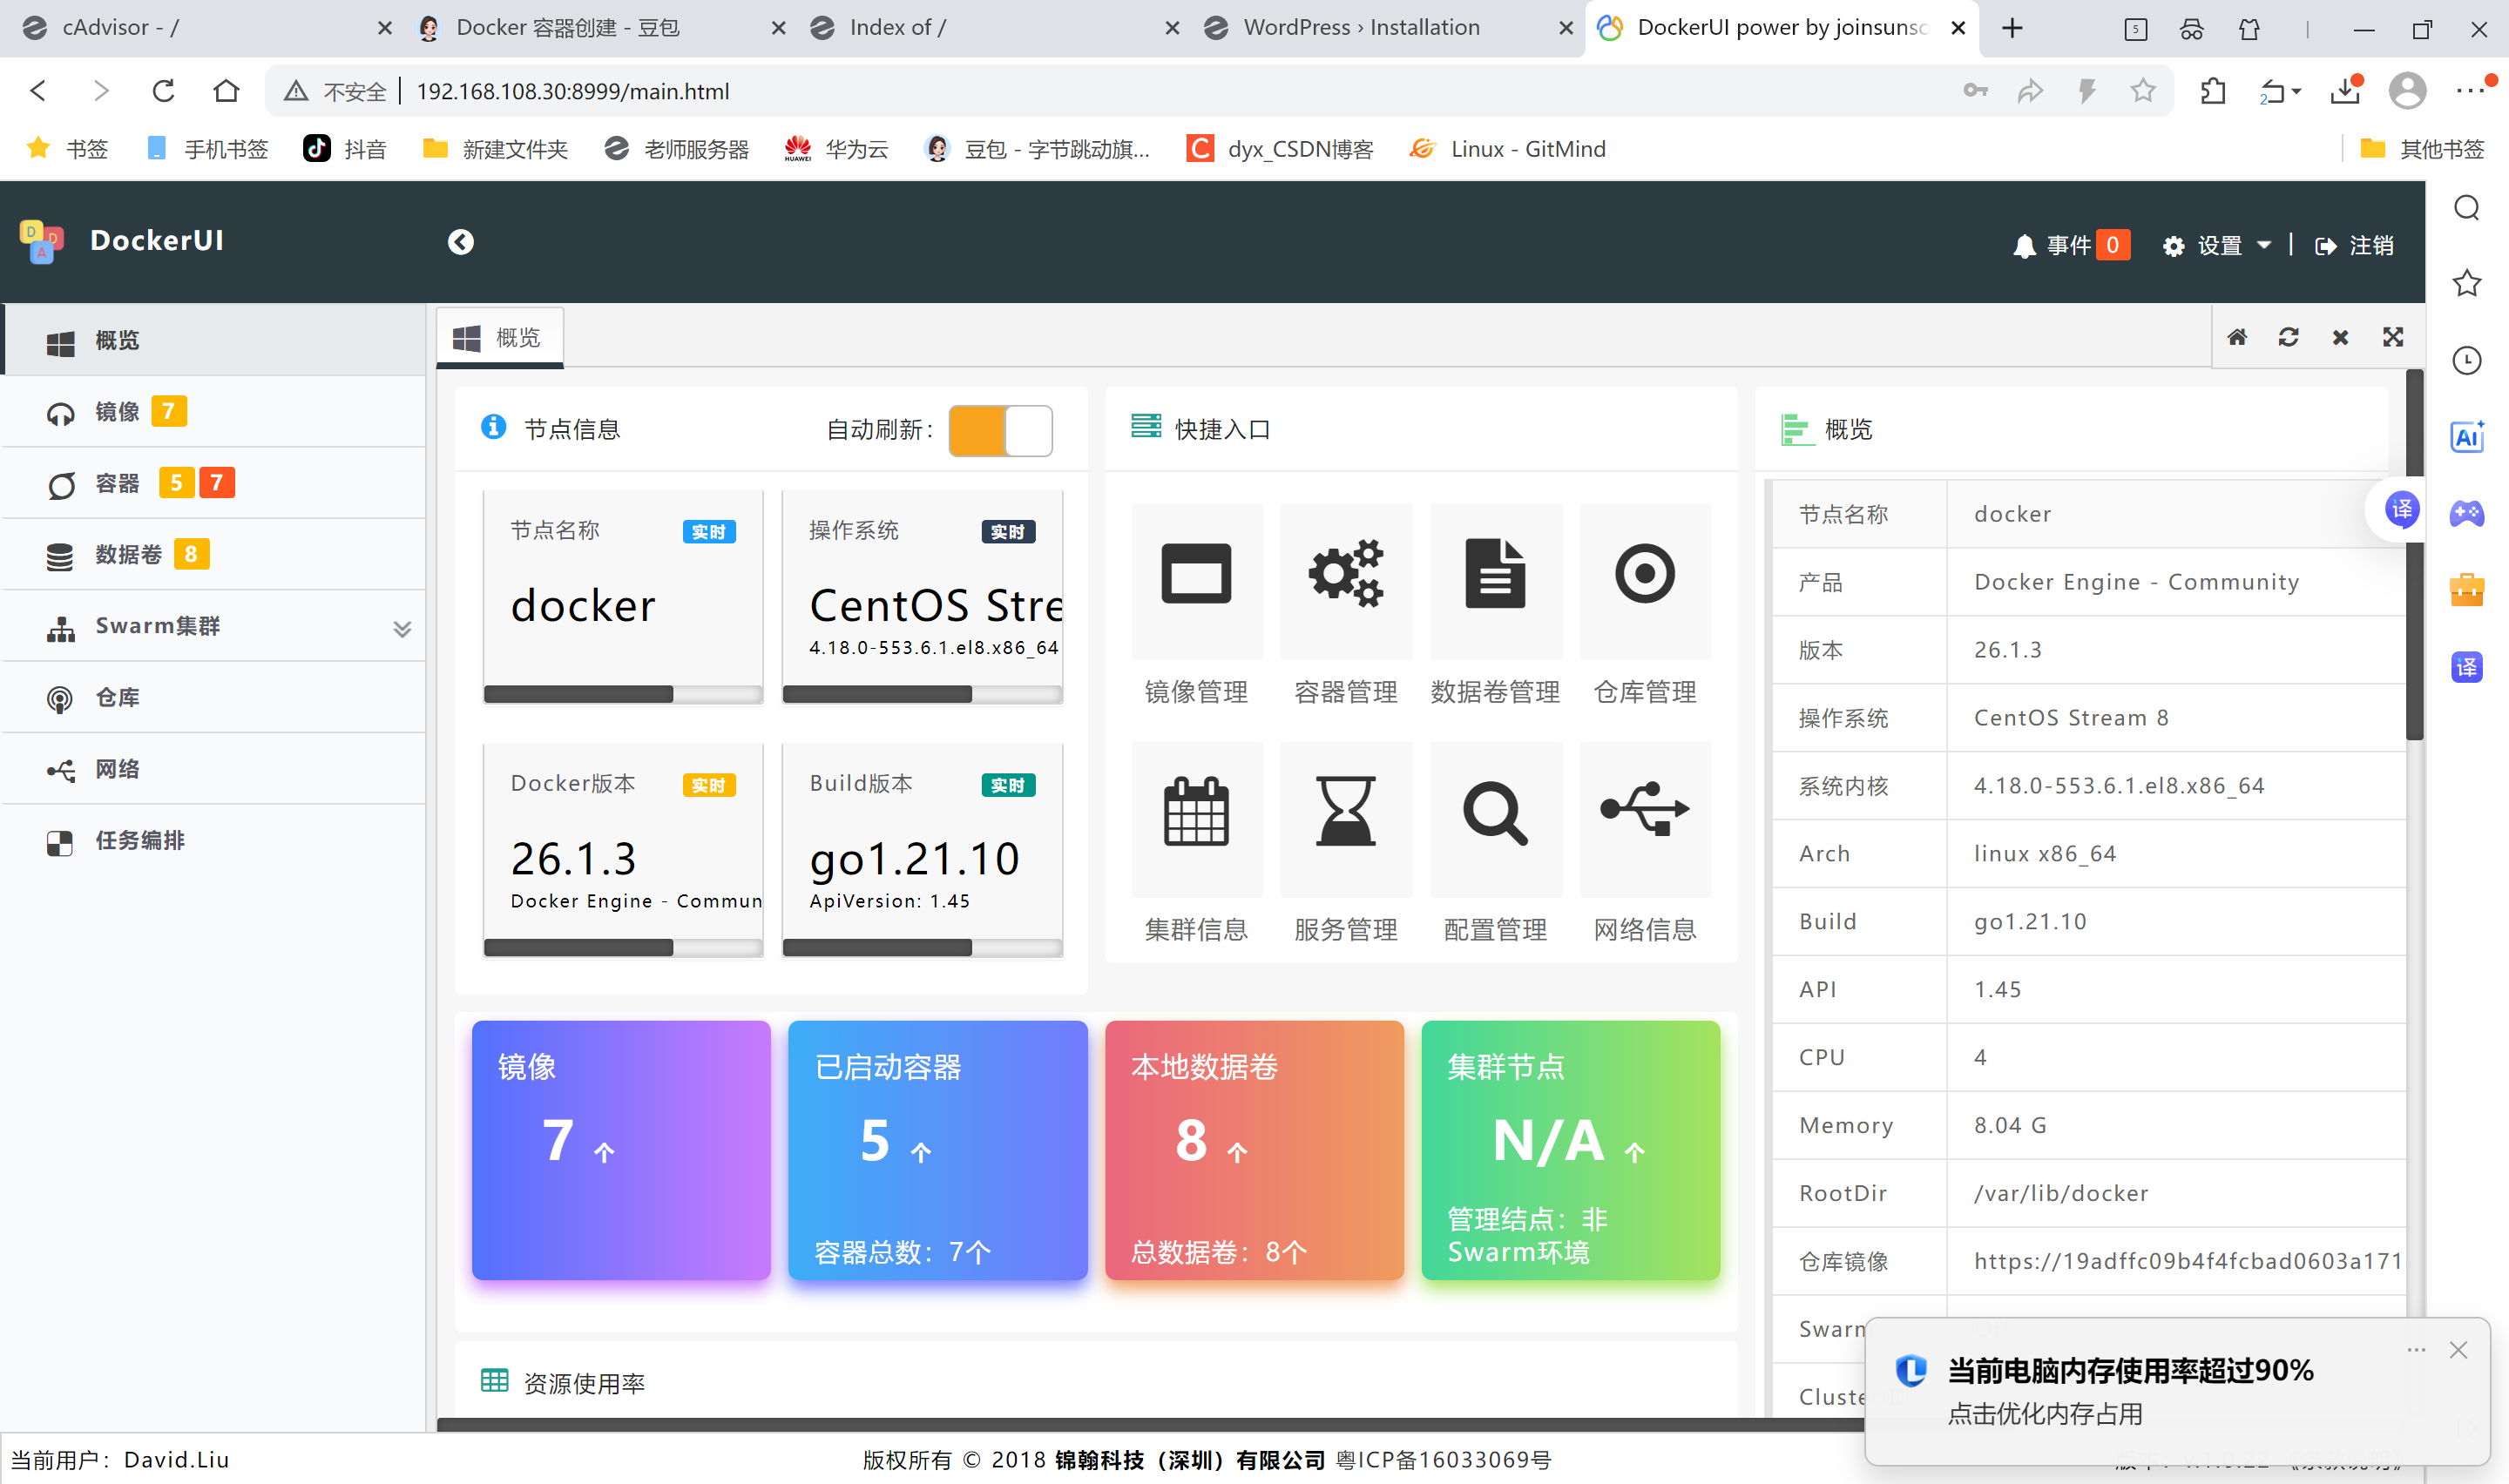Image resolution: width=2509 pixels, height=1484 pixels.
Task: Open 仓库管理 disc icon
Action: [x=1644, y=575]
